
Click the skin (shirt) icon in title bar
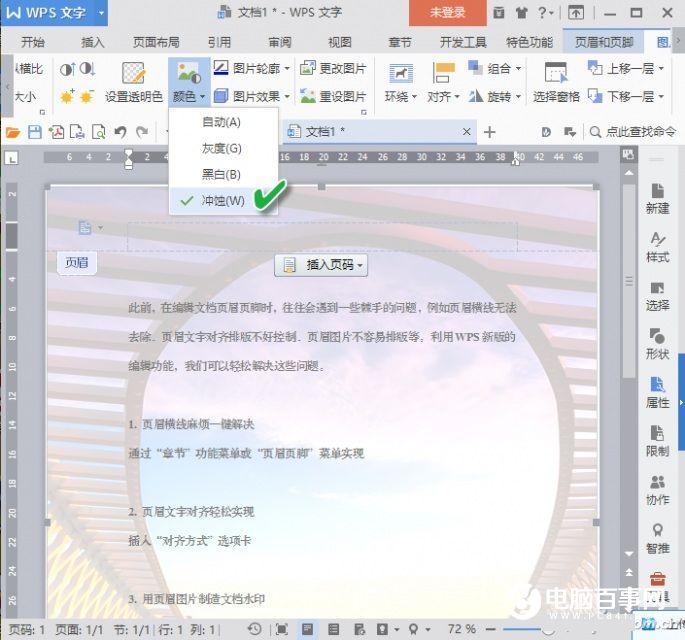point(521,13)
